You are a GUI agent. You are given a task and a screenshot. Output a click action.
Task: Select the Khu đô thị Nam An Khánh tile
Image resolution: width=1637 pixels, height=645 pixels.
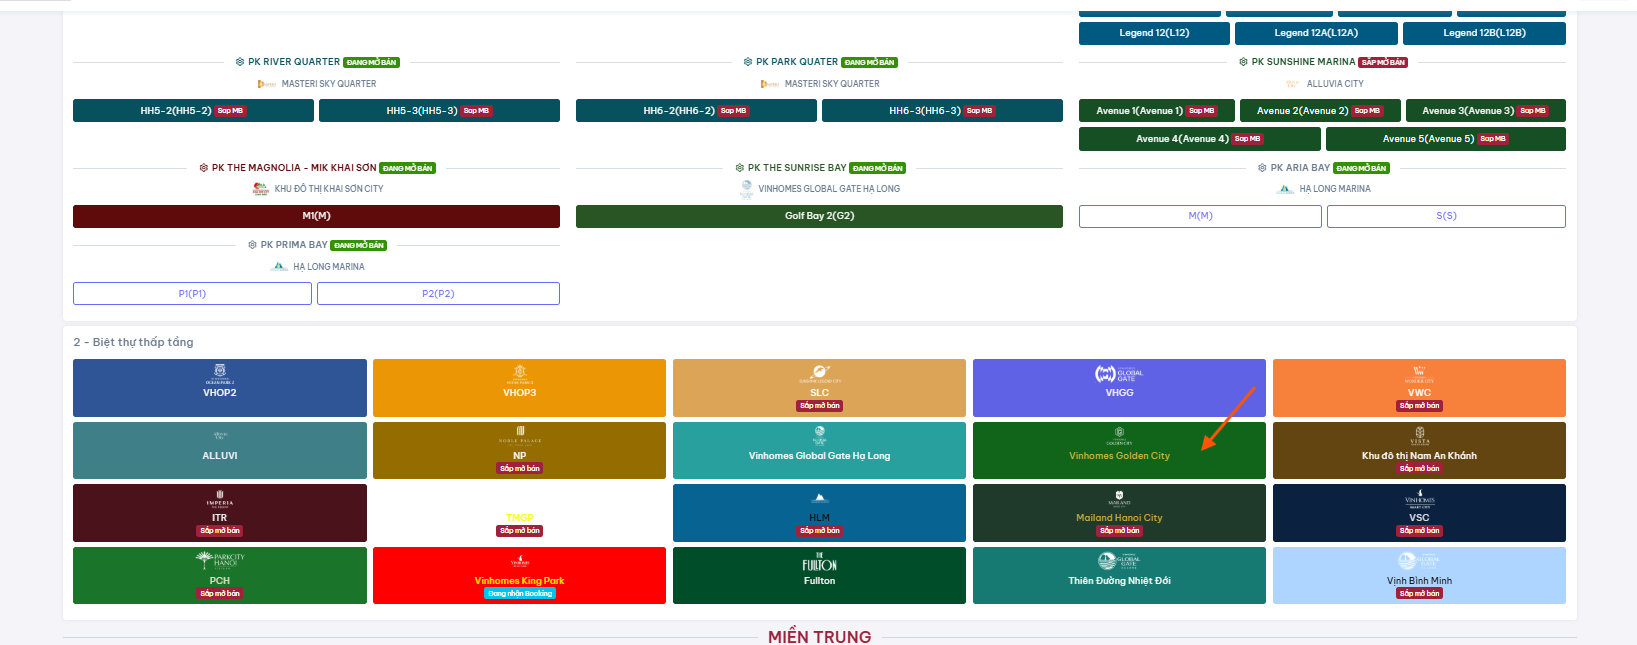click(x=1419, y=450)
